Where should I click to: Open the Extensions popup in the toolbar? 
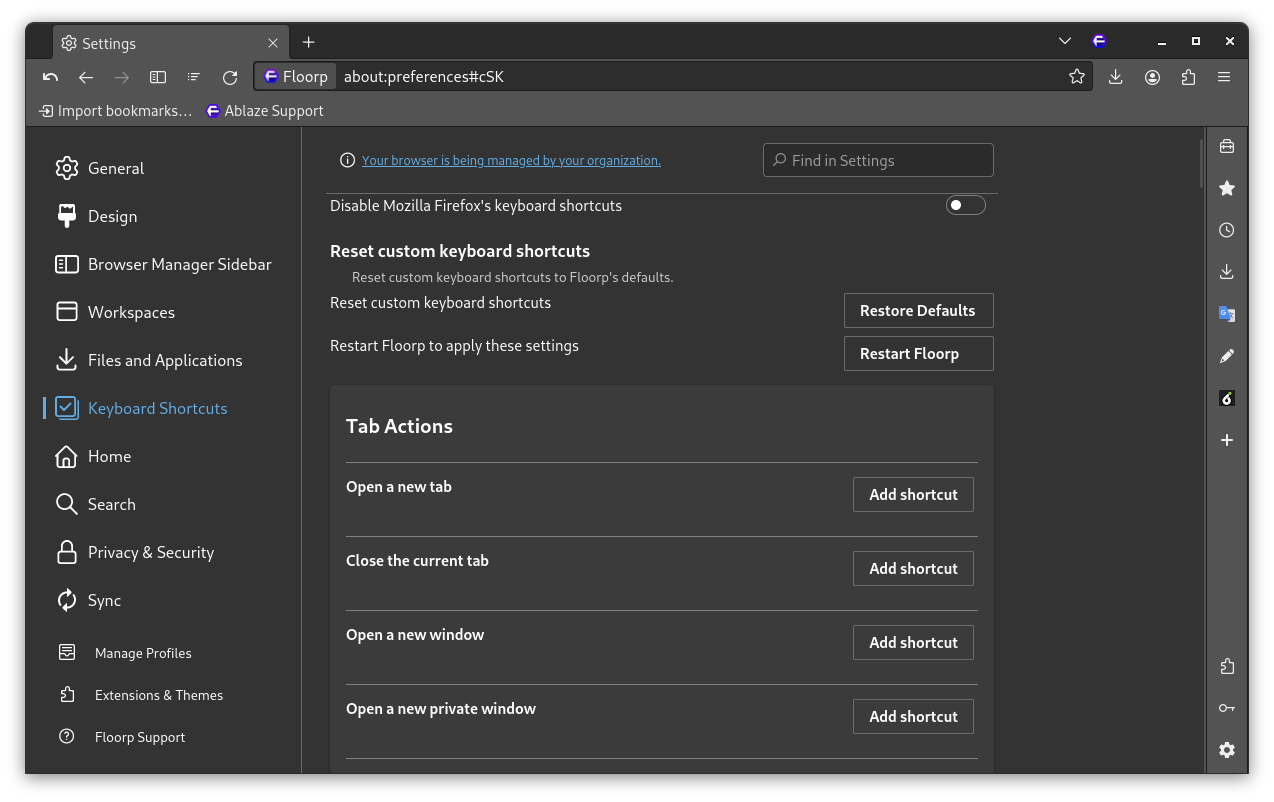click(1188, 76)
